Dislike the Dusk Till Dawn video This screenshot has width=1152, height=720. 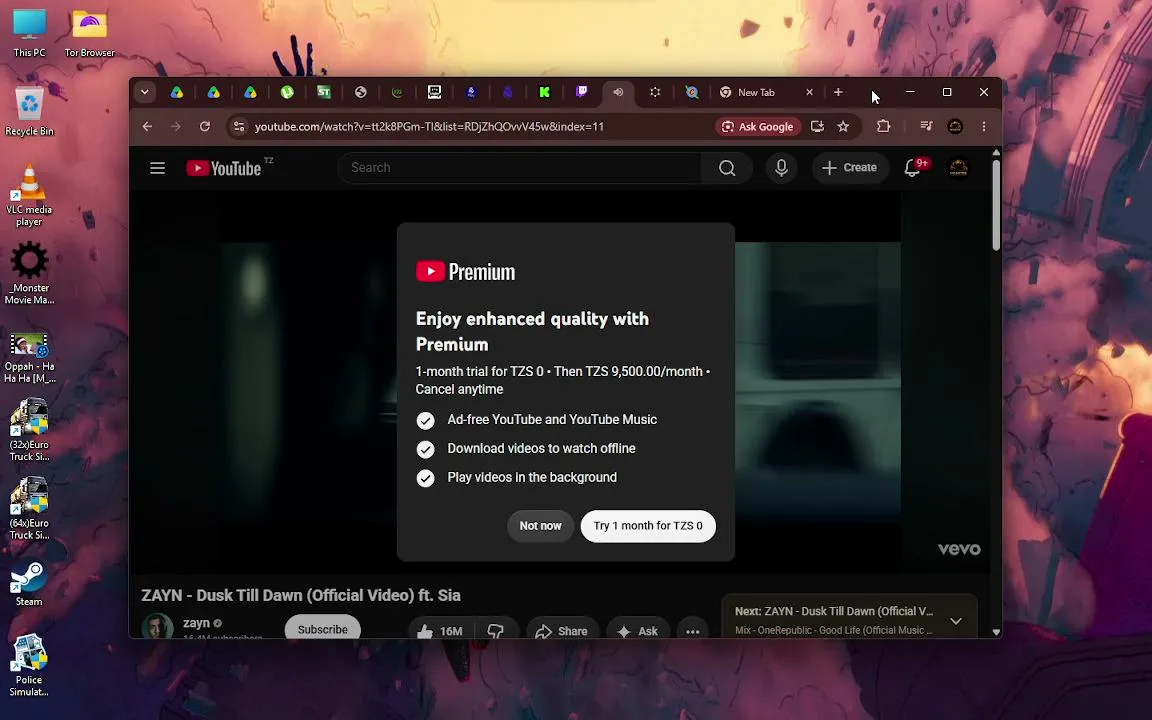tap(496, 631)
